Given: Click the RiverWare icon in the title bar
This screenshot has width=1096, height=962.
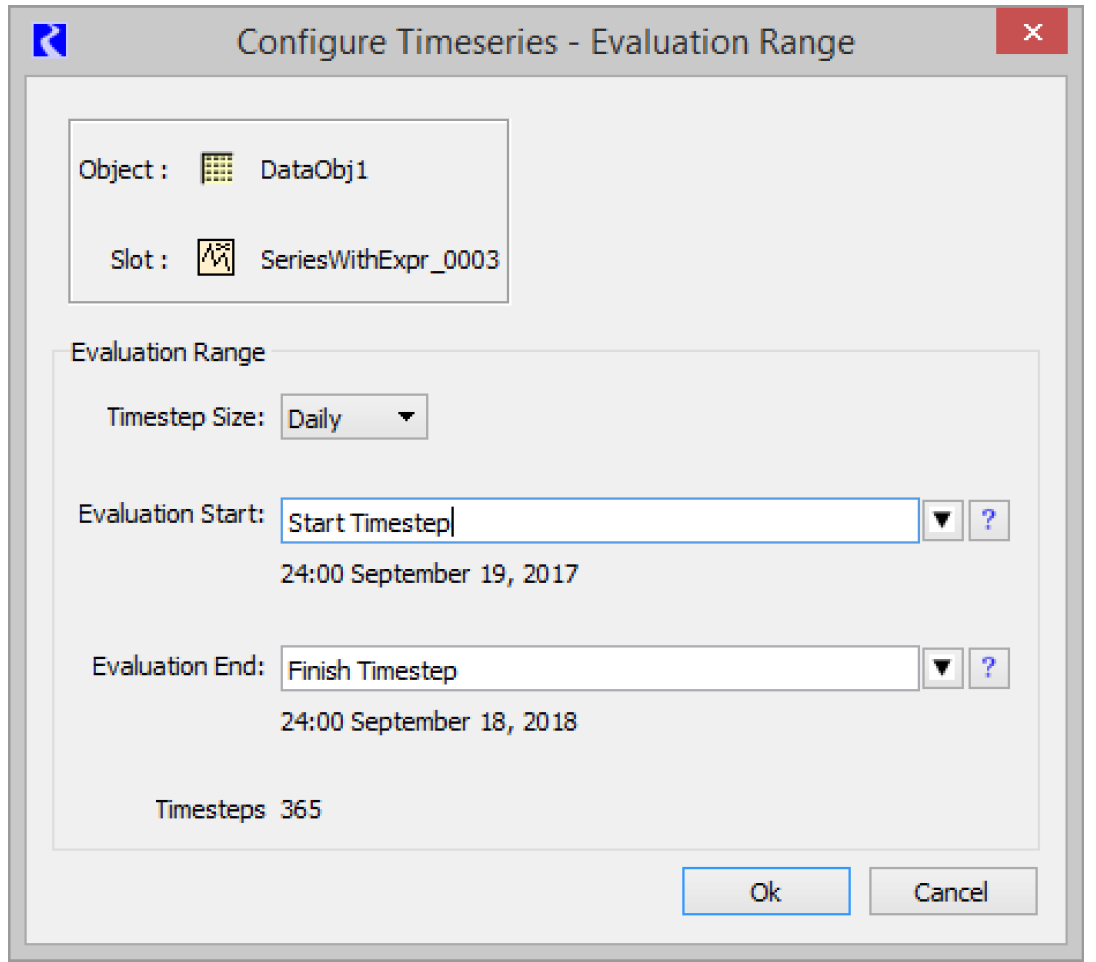Looking at the screenshot, I should [x=50, y=41].
